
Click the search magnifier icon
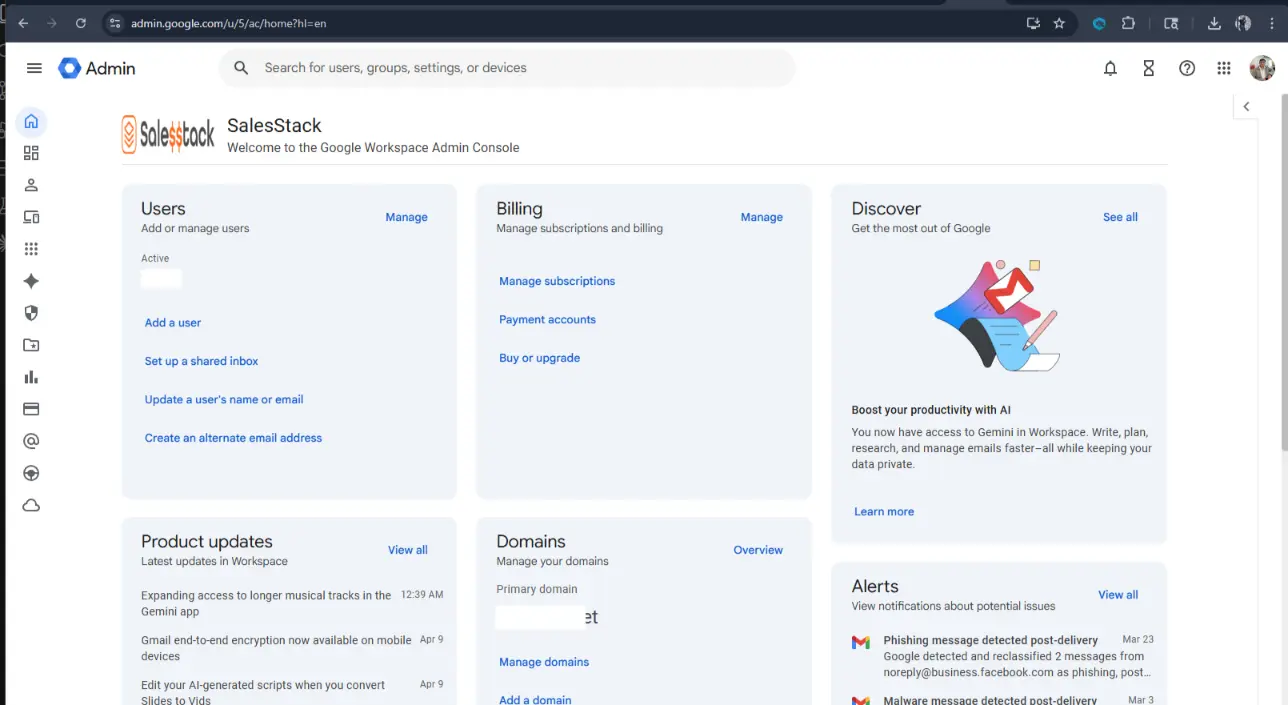241,68
